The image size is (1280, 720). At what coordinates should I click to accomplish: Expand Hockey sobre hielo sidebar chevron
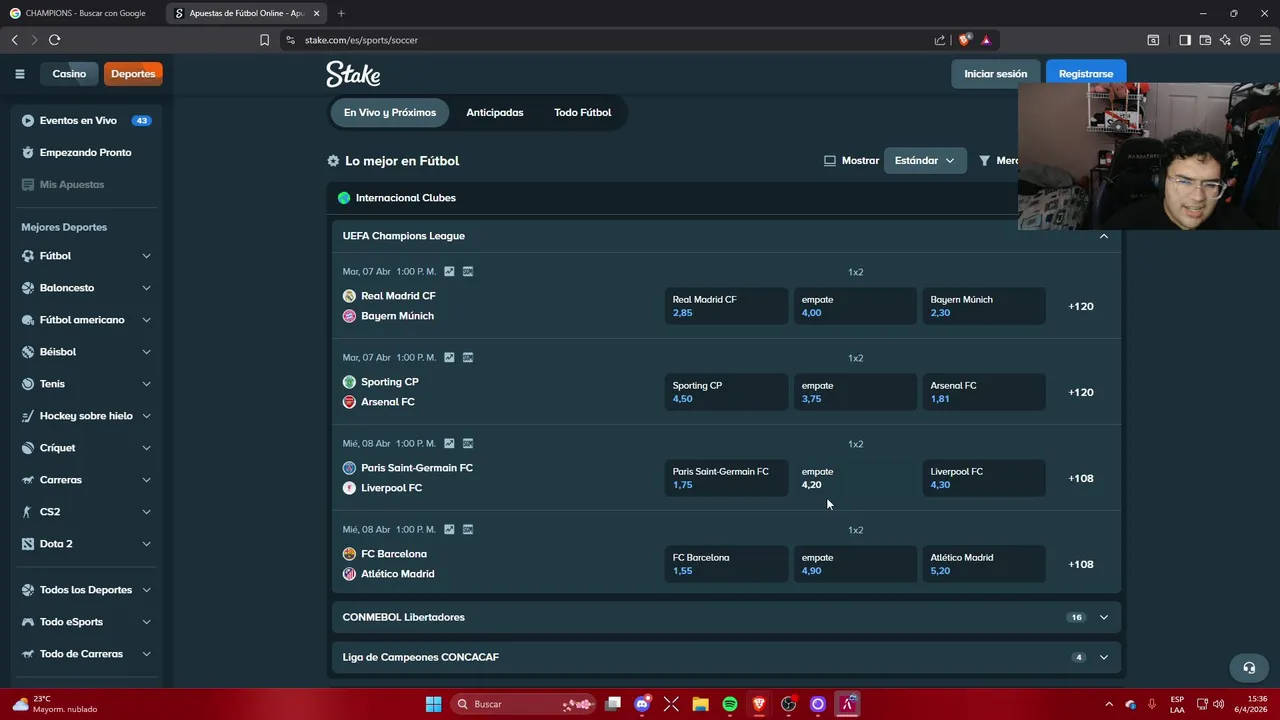[x=146, y=416]
